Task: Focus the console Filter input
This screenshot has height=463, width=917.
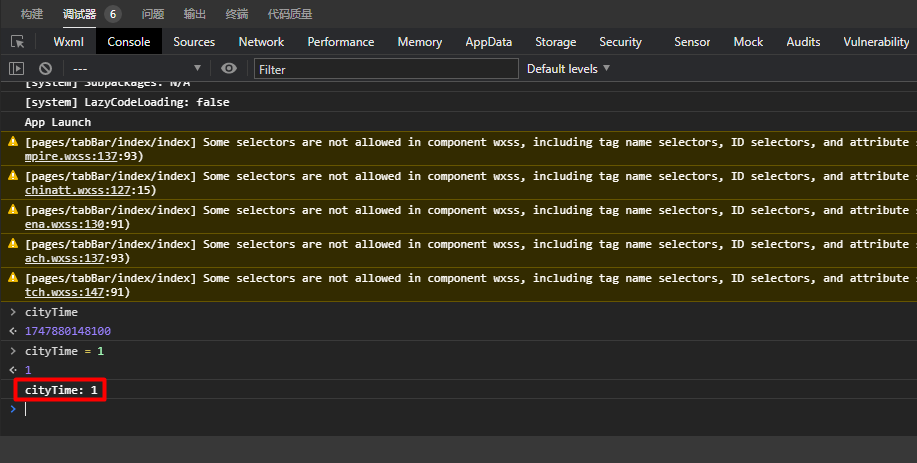Action: click(x=386, y=69)
